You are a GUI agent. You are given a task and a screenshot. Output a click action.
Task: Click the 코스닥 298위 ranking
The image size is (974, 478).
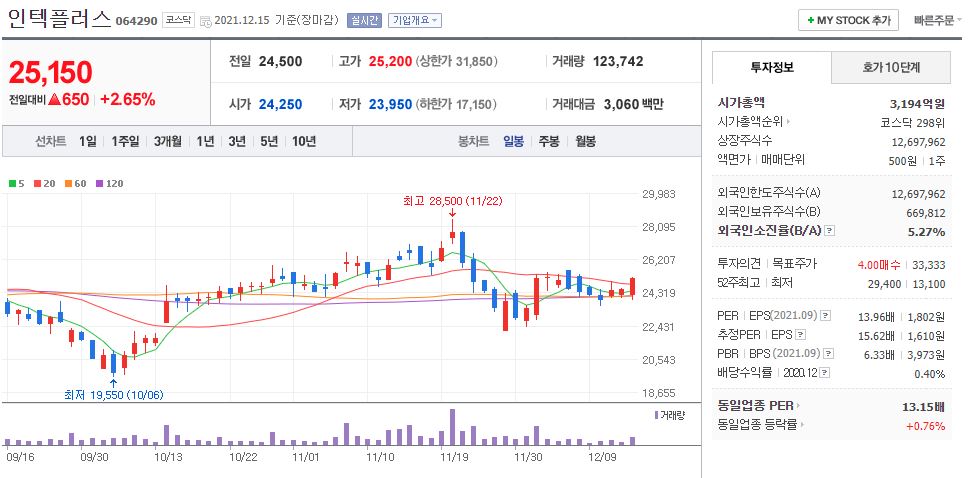pos(913,122)
